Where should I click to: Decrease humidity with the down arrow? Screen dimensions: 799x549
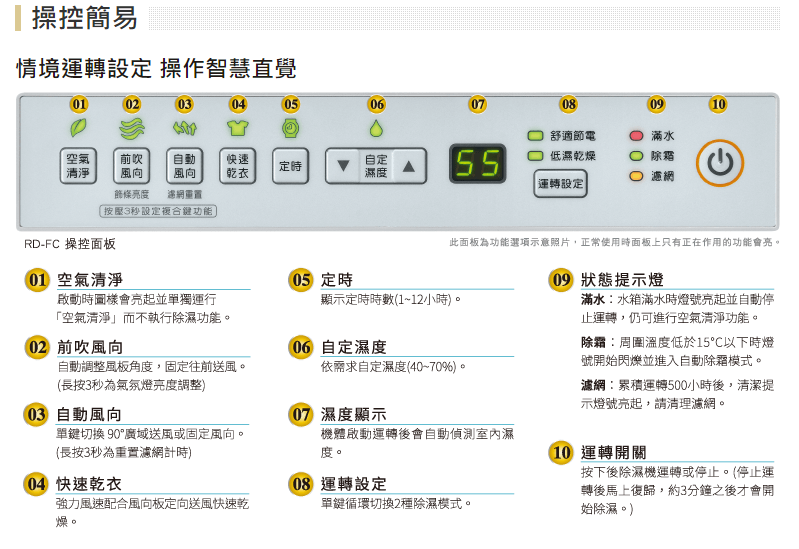click(x=344, y=166)
